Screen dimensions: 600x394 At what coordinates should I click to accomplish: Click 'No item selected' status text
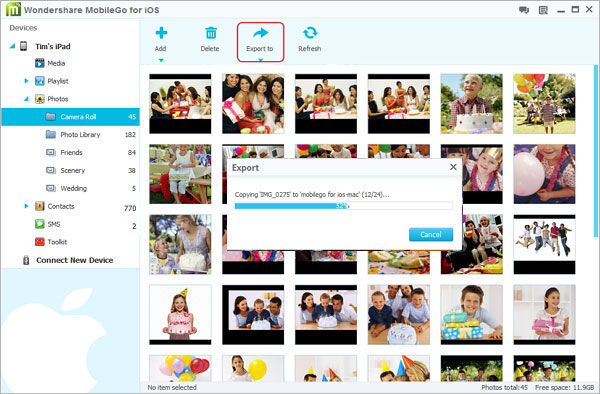click(172, 387)
